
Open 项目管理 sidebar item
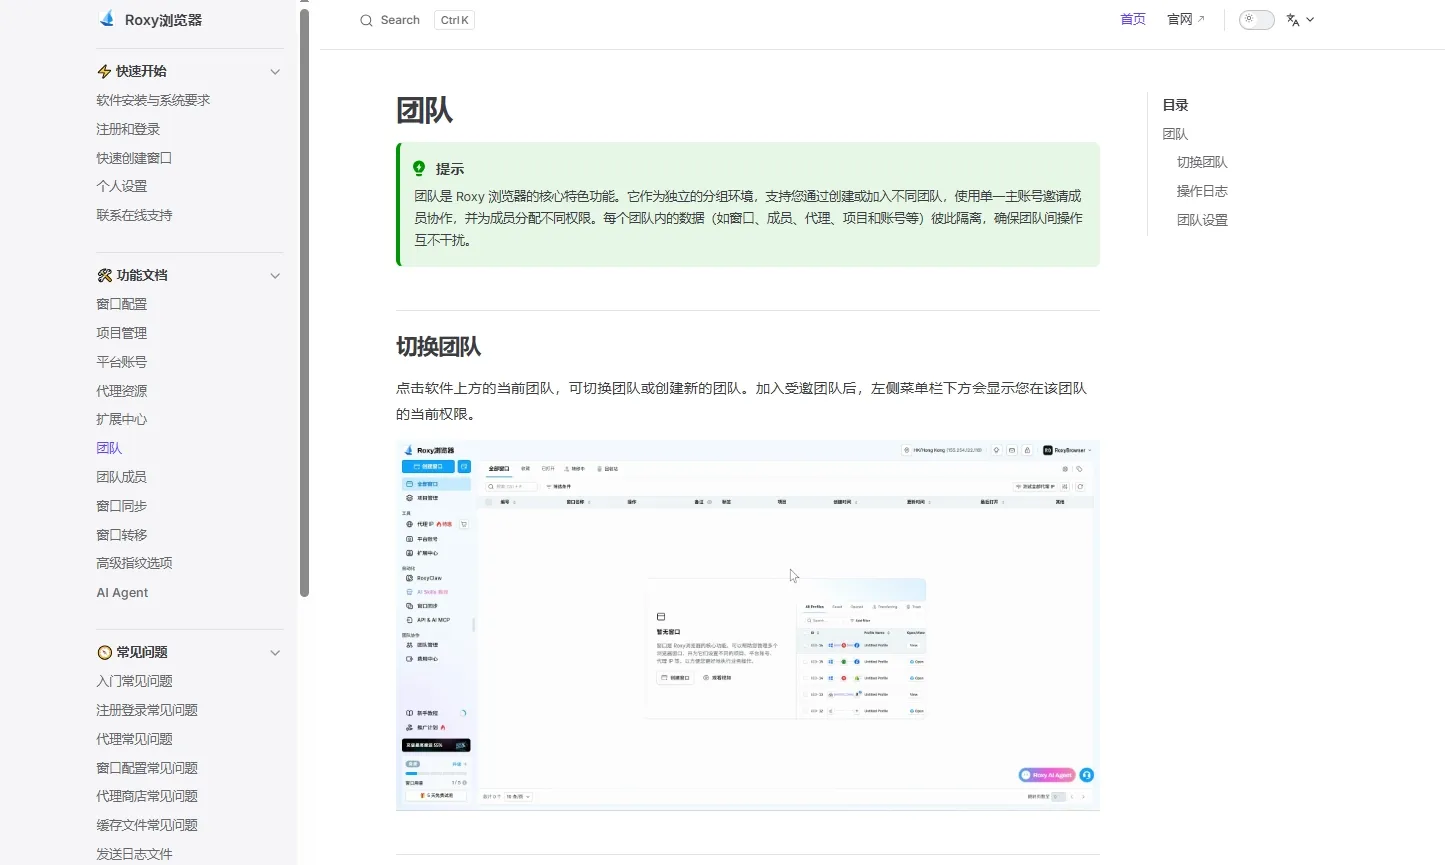coord(122,333)
